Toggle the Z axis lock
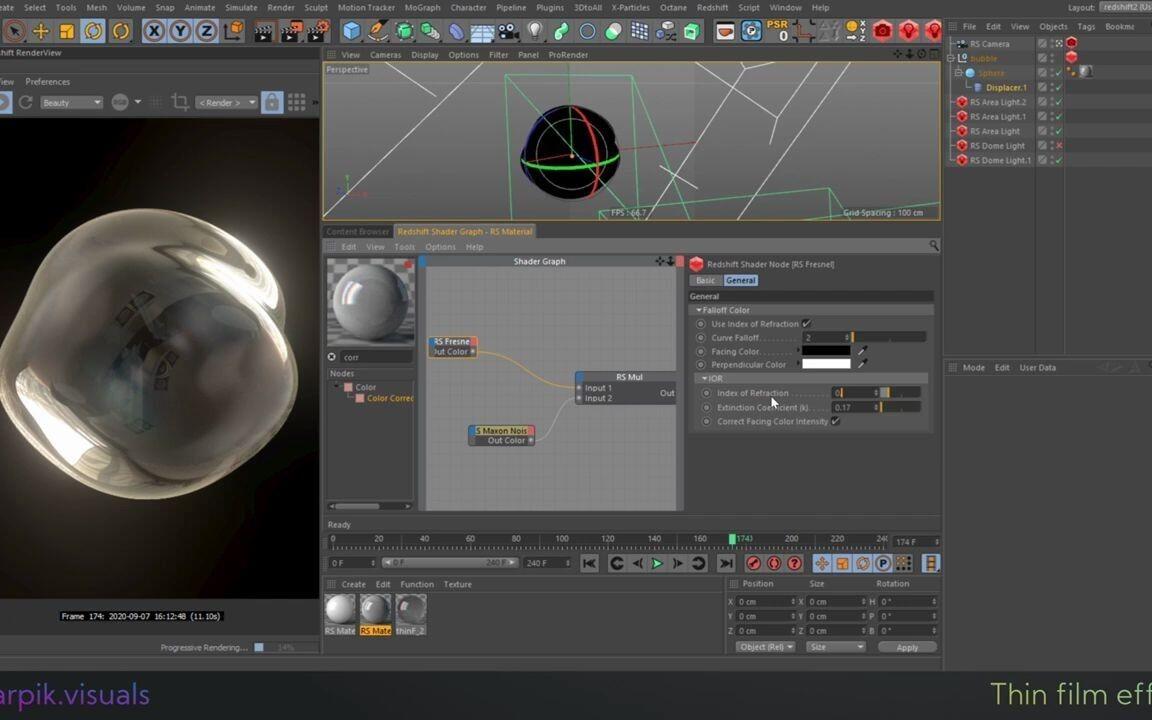 coord(206,32)
